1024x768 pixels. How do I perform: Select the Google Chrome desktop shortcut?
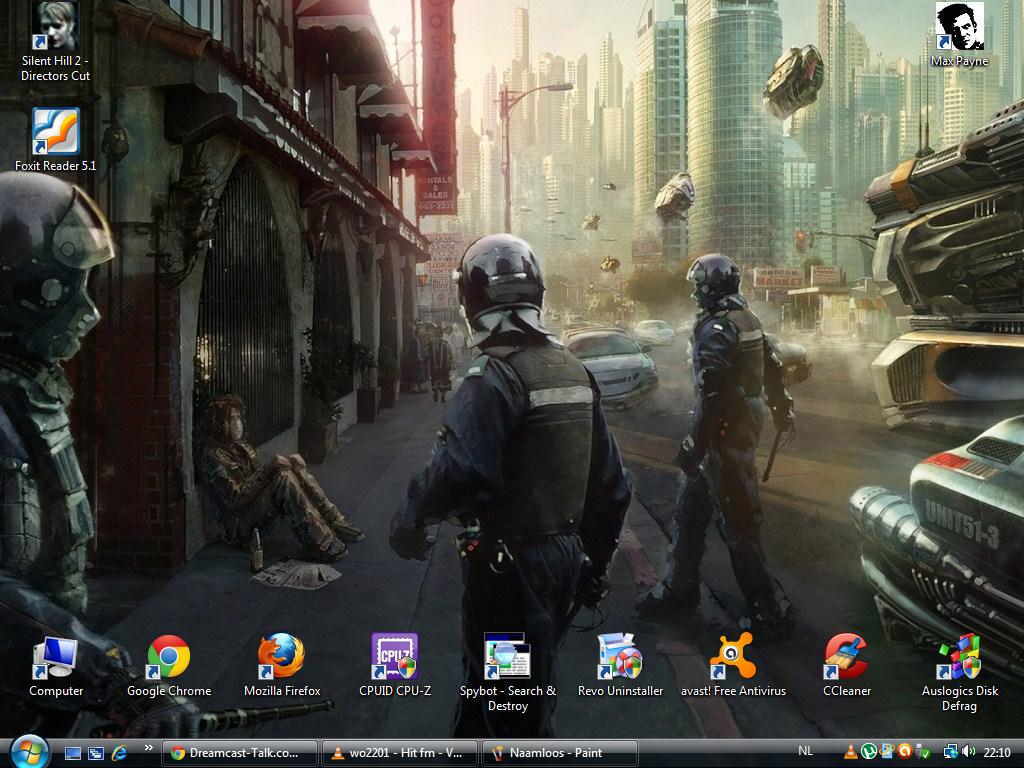(x=169, y=665)
